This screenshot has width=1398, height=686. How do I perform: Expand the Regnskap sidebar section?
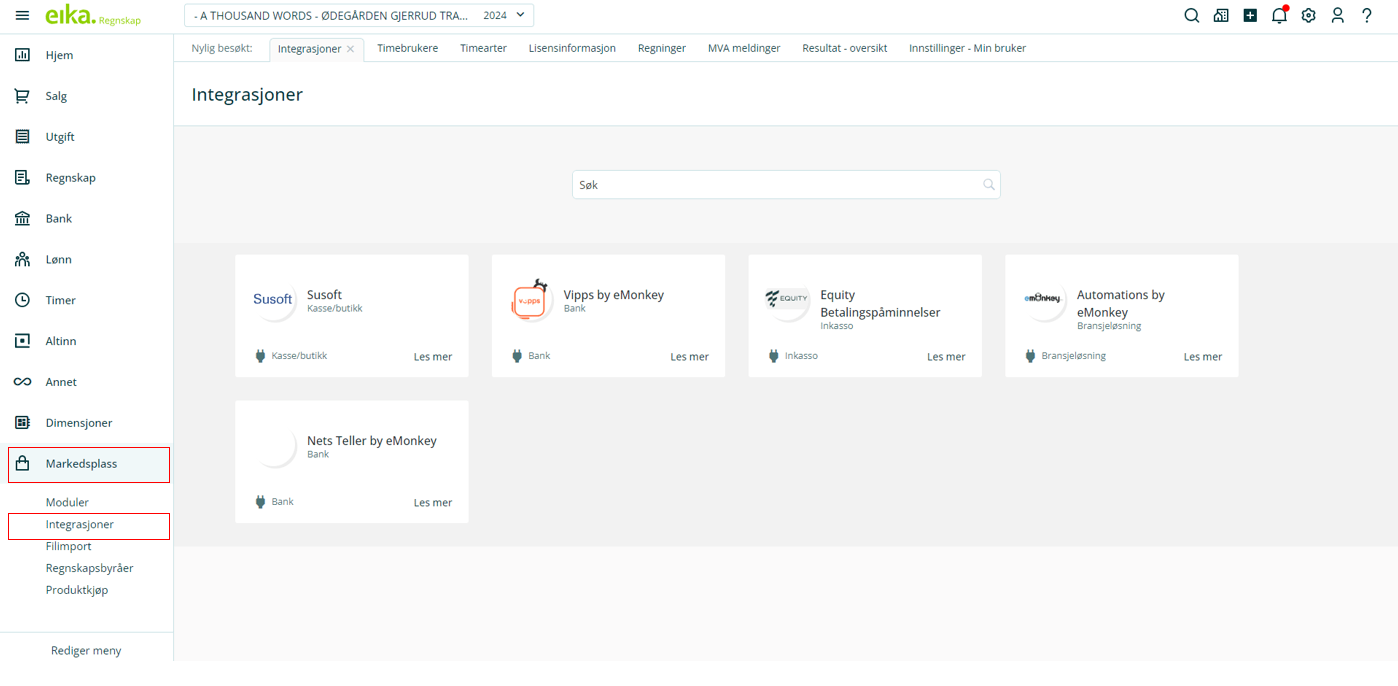tap(70, 178)
